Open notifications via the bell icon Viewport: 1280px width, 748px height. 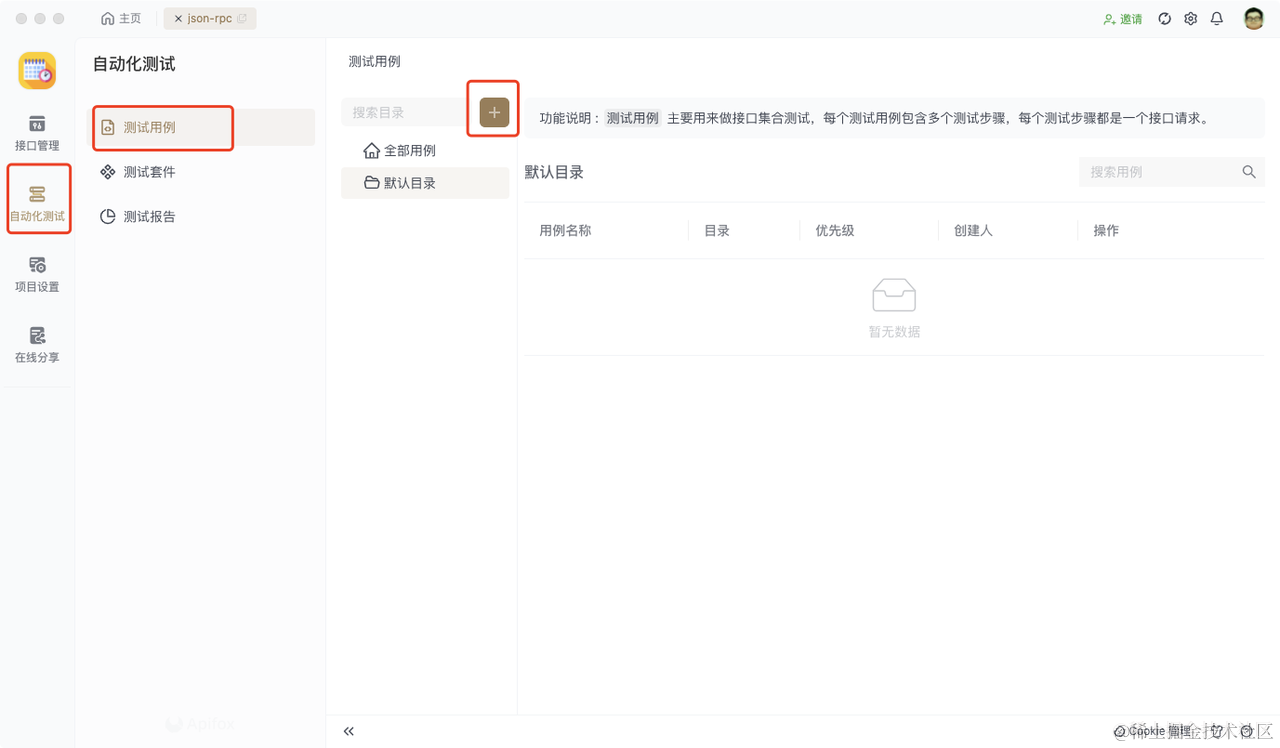1216,18
